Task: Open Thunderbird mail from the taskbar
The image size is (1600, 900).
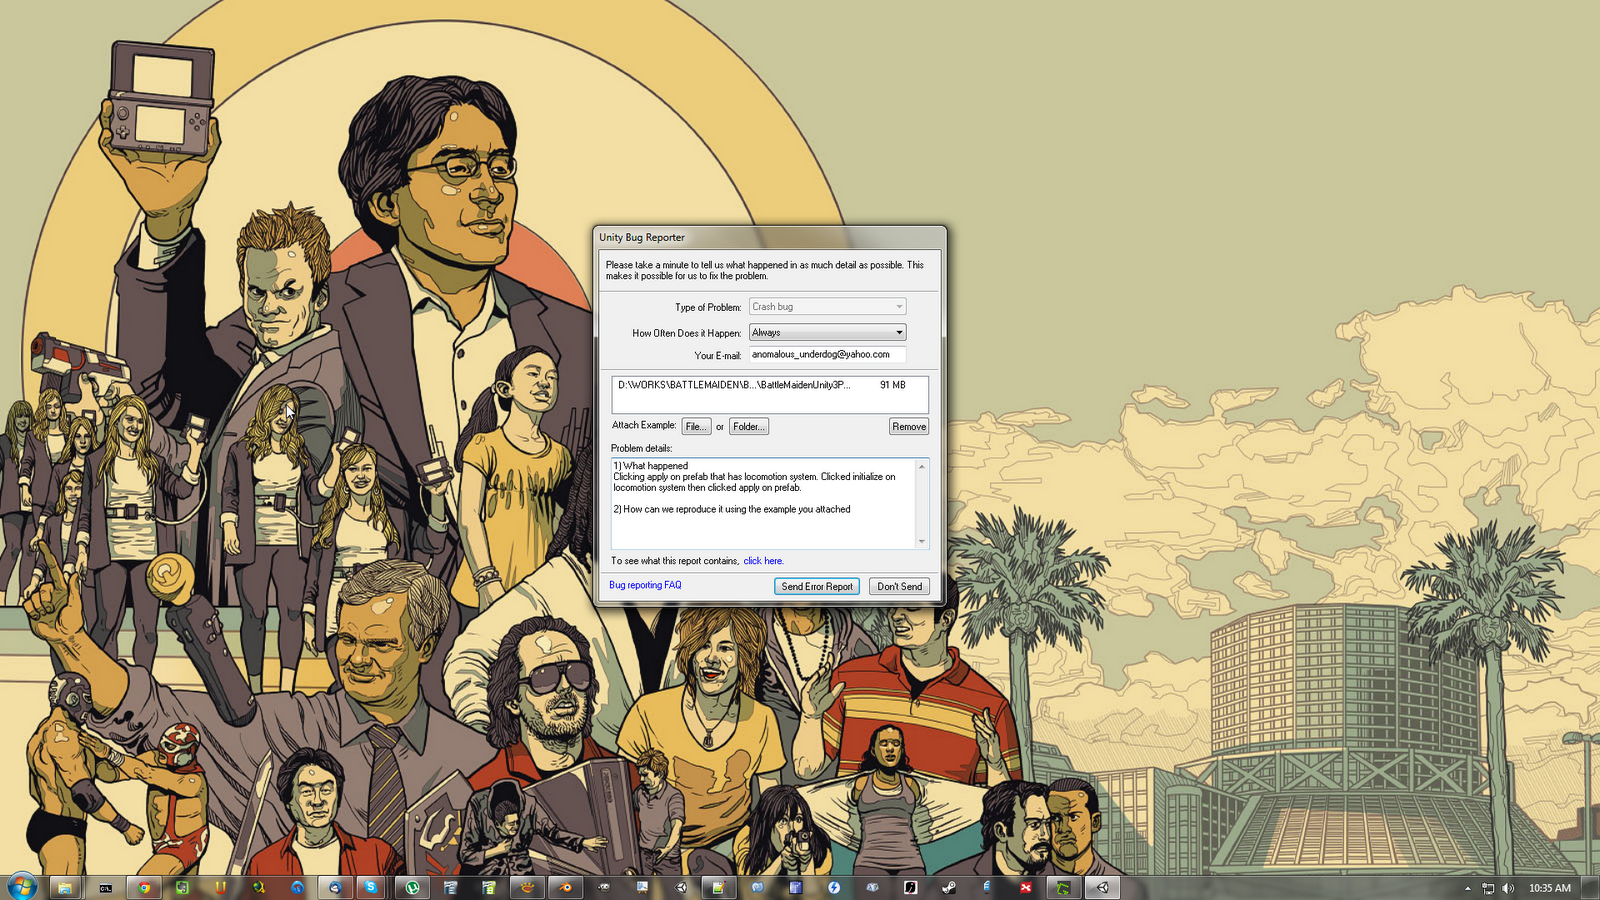Action: (335, 887)
